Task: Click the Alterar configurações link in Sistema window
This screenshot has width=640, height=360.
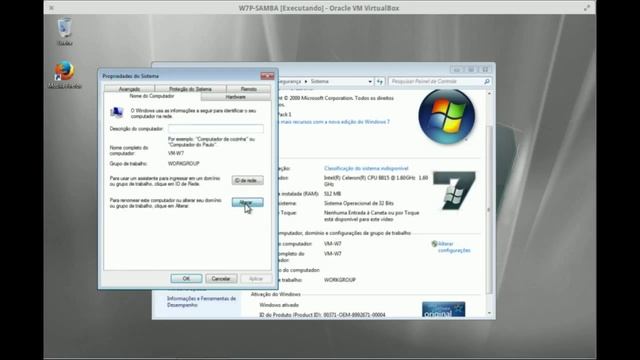Action: click(x=454, y=247)
